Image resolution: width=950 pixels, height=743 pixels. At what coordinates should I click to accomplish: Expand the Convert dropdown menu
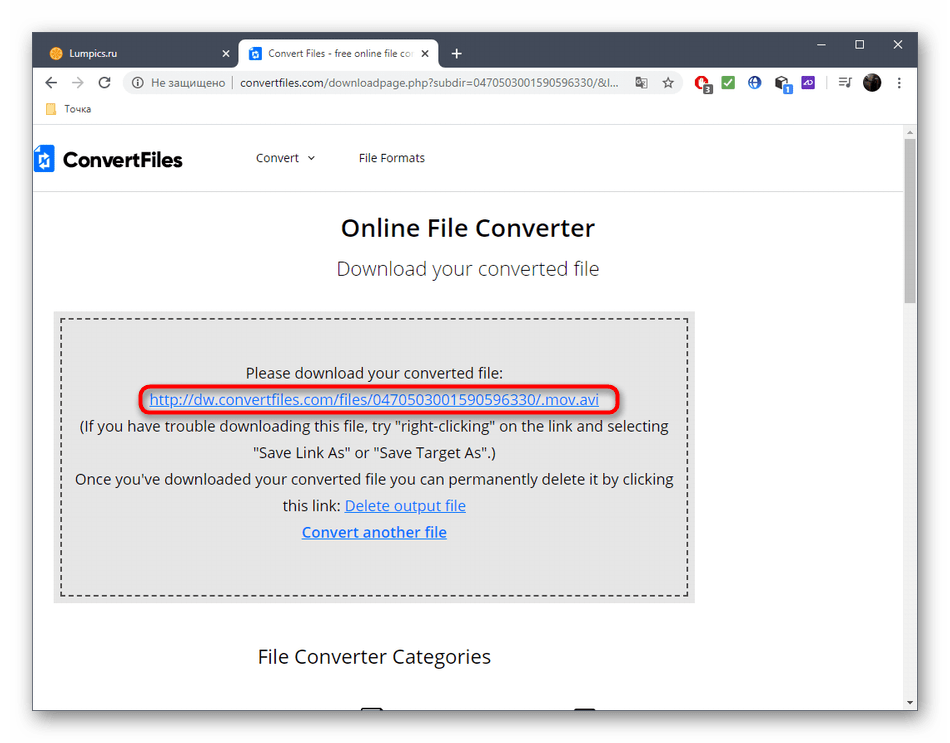285,158
